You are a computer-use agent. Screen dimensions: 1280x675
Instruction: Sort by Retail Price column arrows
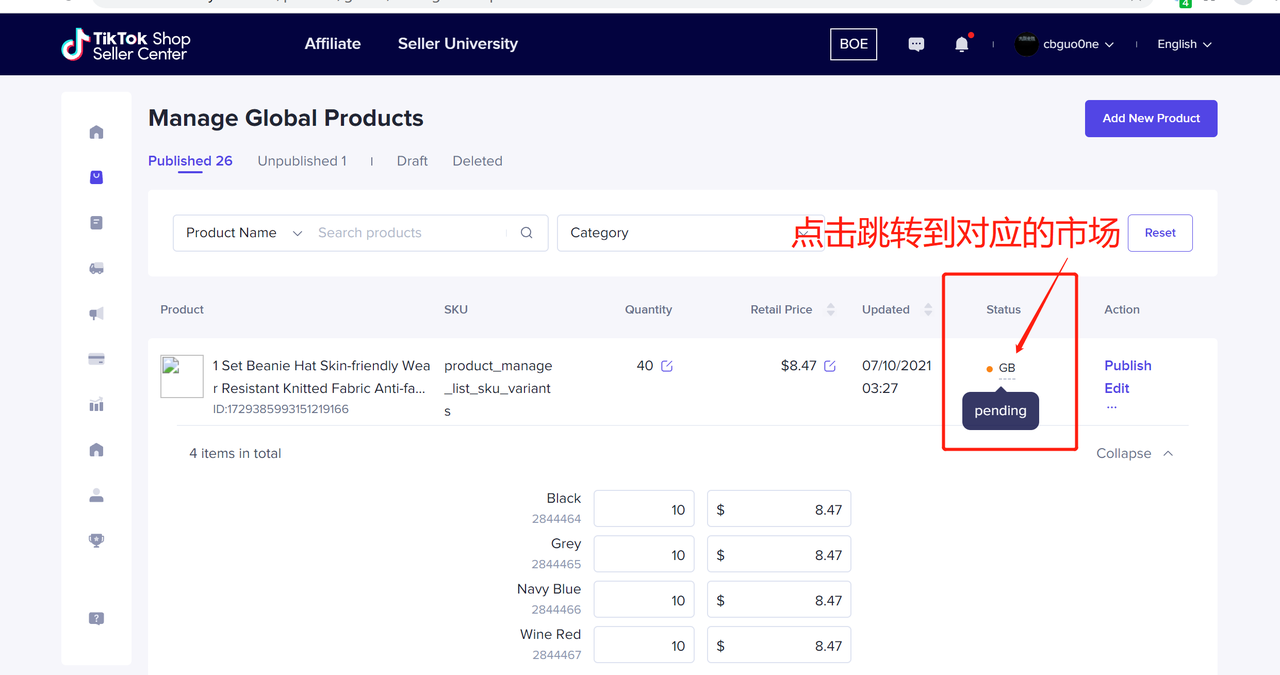(830, 310)
